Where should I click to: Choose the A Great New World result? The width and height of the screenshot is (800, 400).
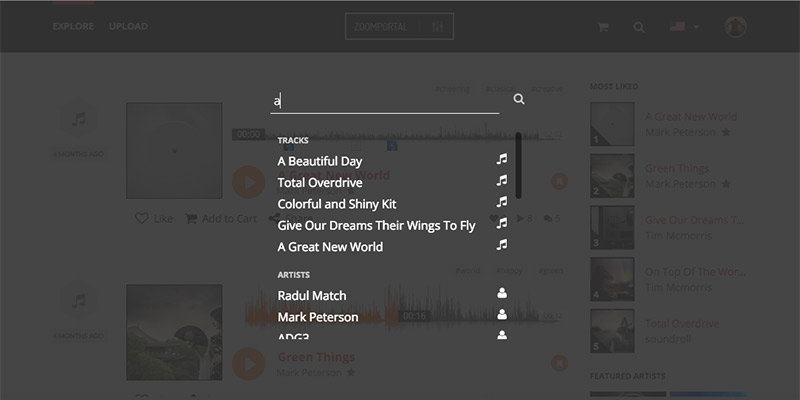[x=330, y=247]
